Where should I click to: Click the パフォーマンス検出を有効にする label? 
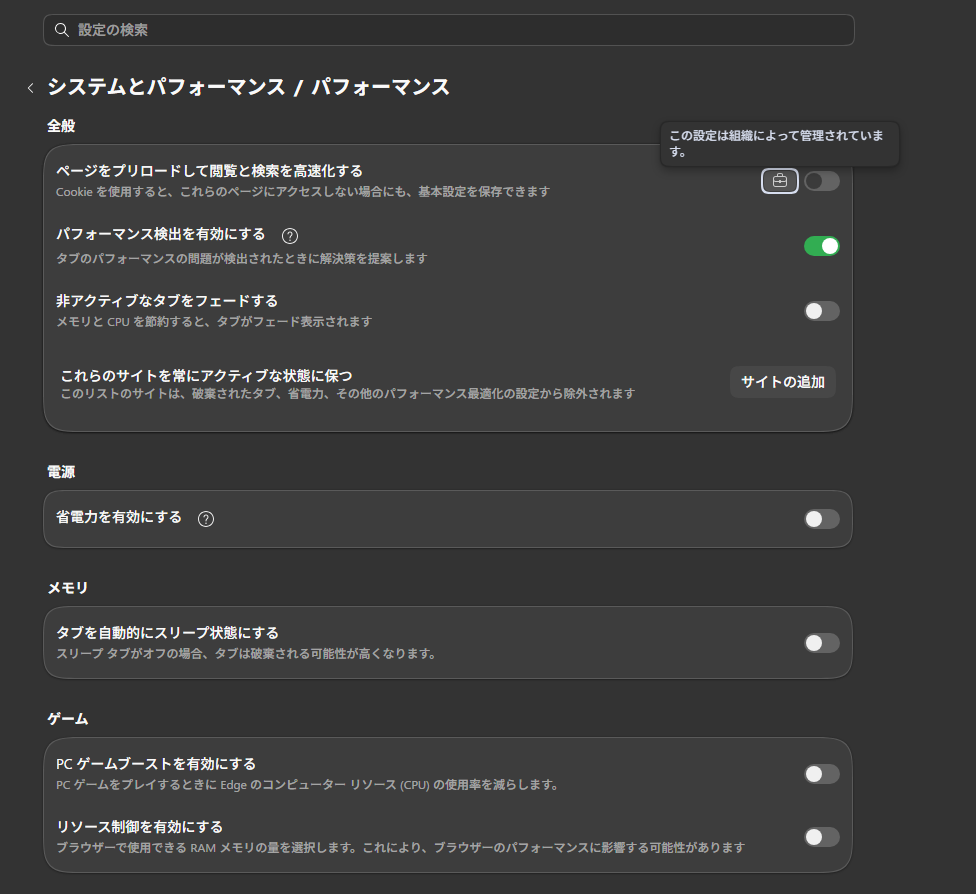[x=161, y=234]
